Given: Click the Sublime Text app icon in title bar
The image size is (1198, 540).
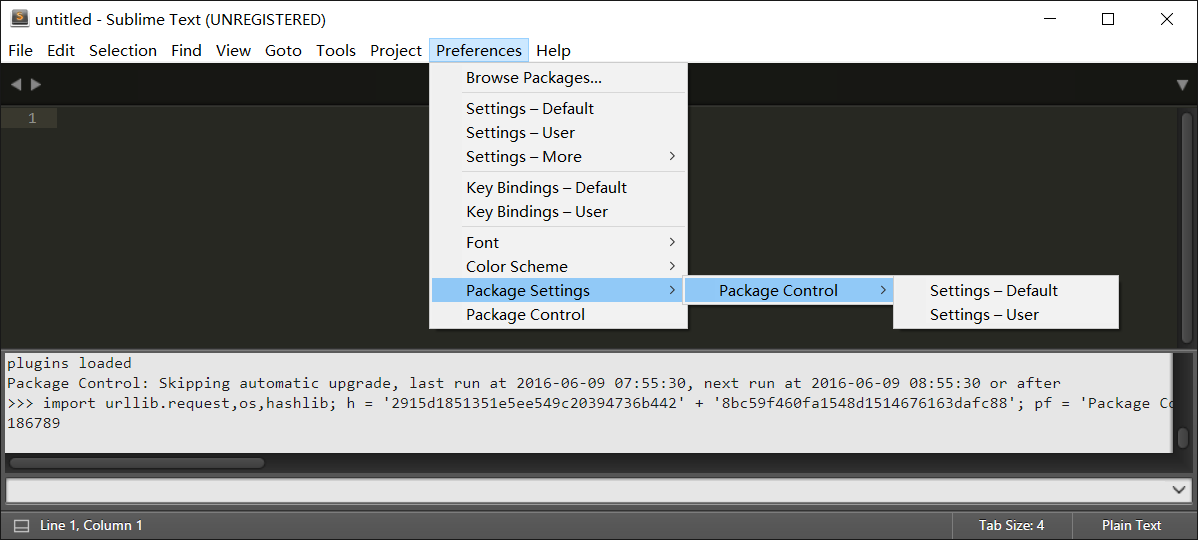Looking at the screenshot, I should 20,19.
